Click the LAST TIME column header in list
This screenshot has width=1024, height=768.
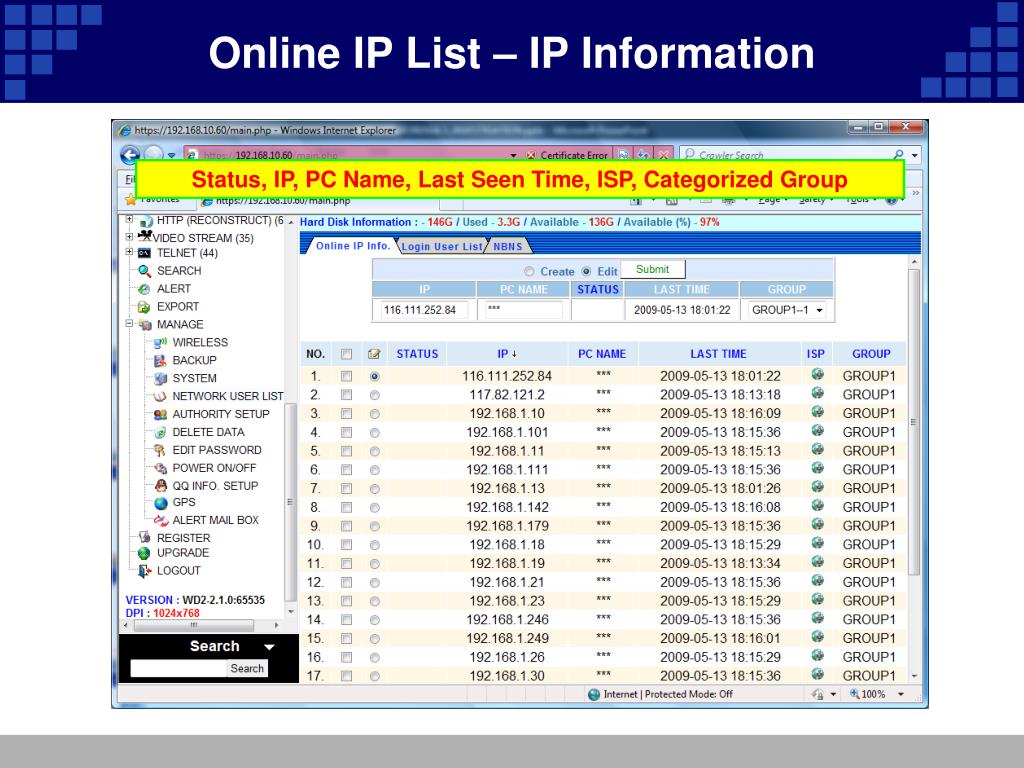coord(718,354)
